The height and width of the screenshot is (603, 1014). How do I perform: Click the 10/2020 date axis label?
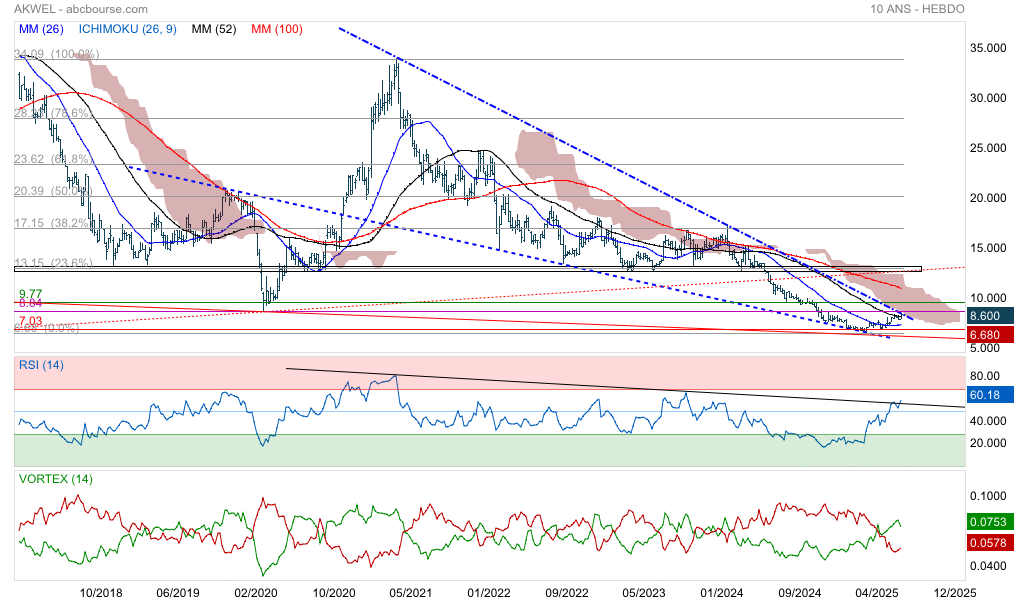click(334, 593)
